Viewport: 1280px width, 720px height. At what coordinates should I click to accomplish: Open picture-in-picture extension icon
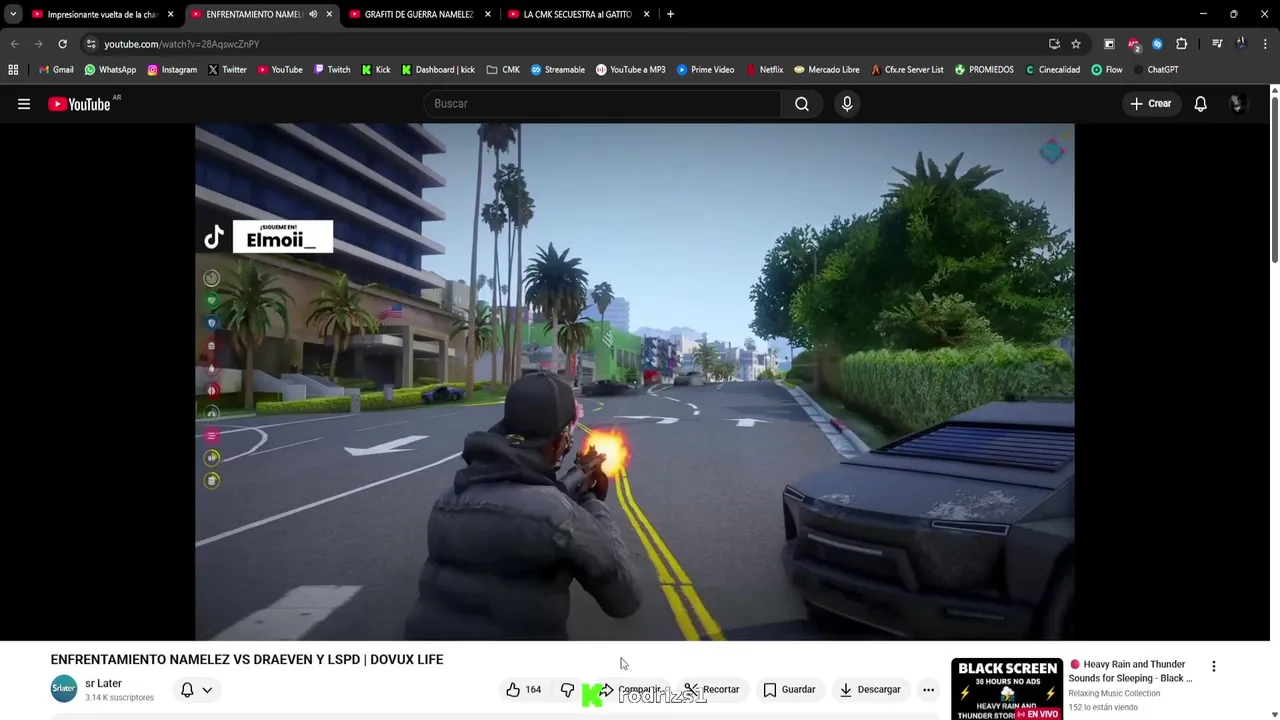click(1109, 44)
